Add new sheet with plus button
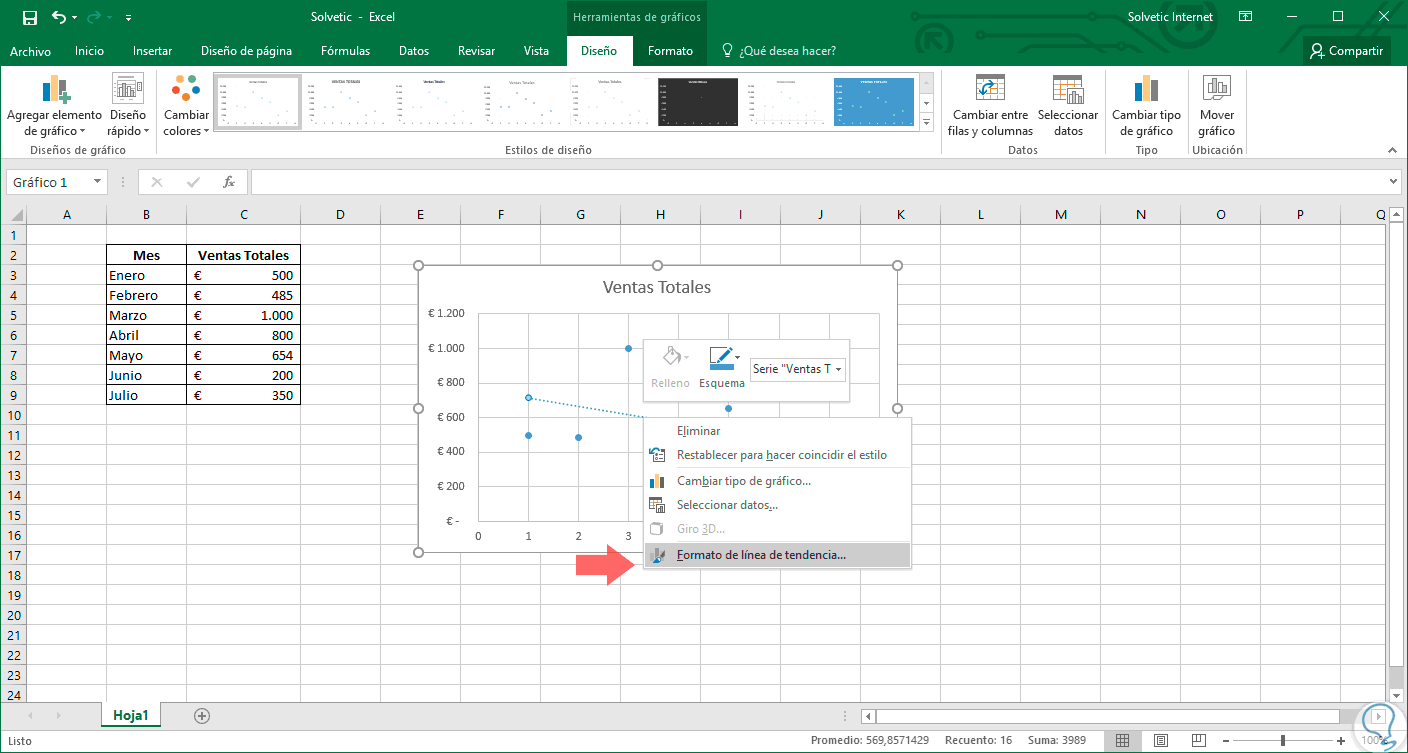This screenshot has height=753, width=1408. (x=202, y=715)
